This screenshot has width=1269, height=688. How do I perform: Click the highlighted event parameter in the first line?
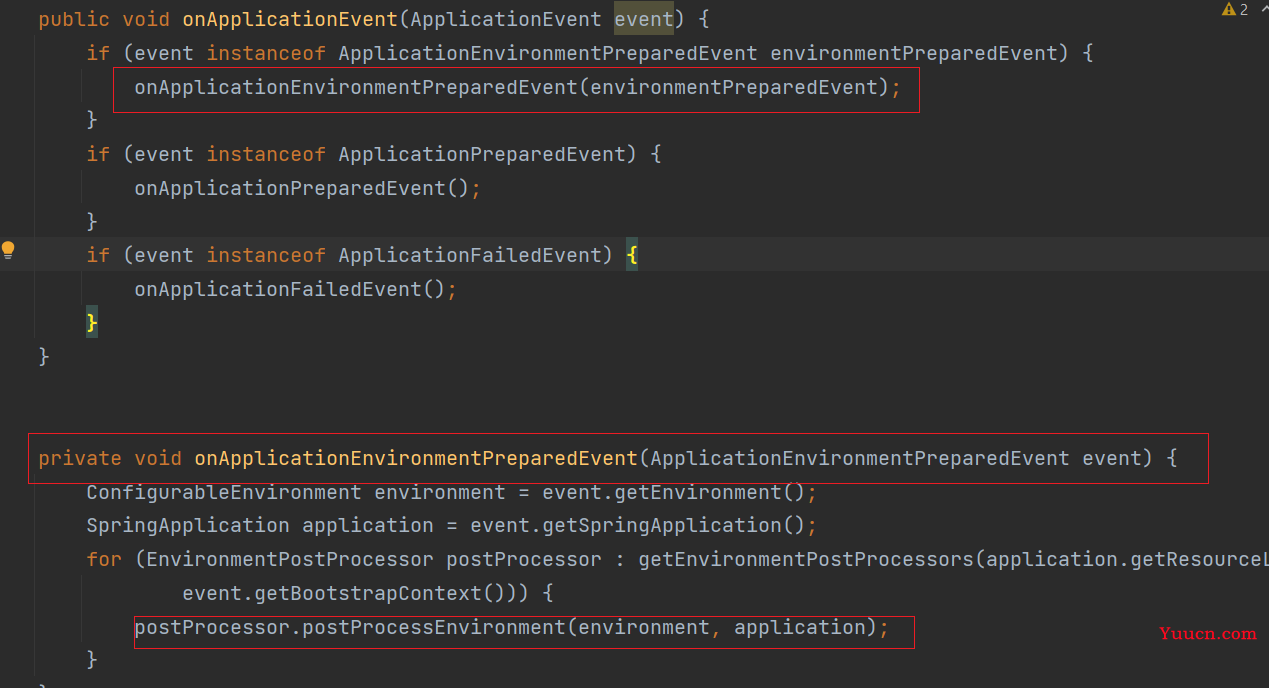644,19
